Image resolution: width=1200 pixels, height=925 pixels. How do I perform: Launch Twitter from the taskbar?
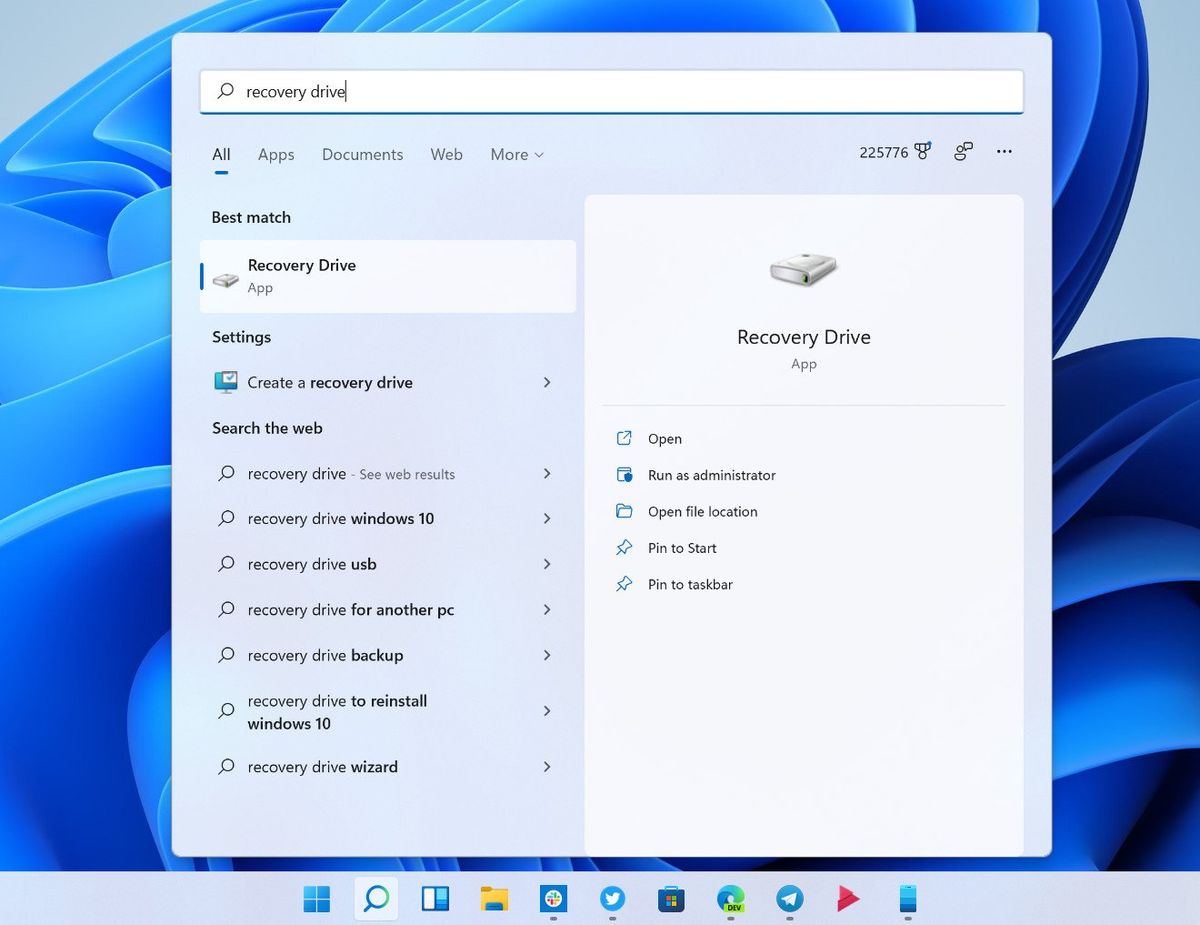tap(612, 898)
